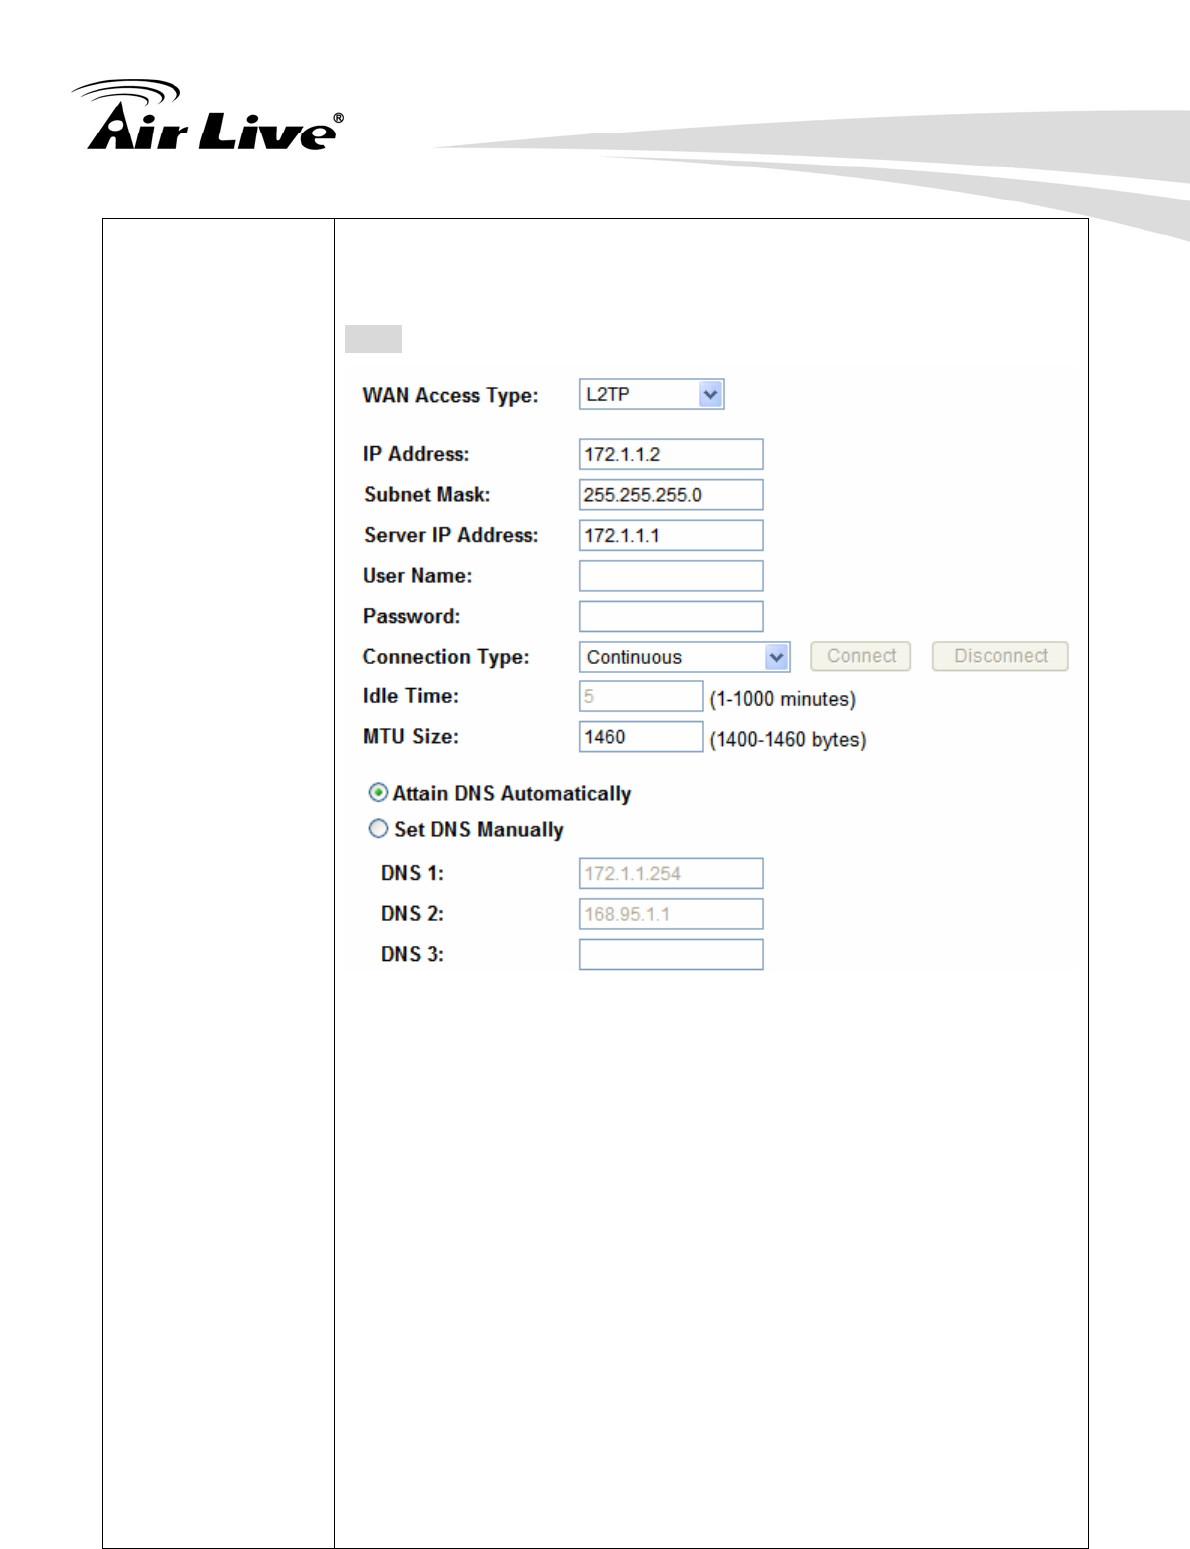Click the "(1-1000 minutes)" hint text

(x=783, y=699)
